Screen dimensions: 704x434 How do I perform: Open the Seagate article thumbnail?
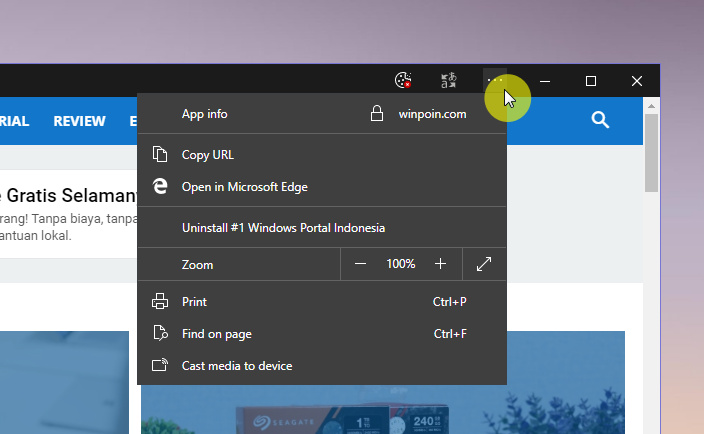[x=383, y=408]
